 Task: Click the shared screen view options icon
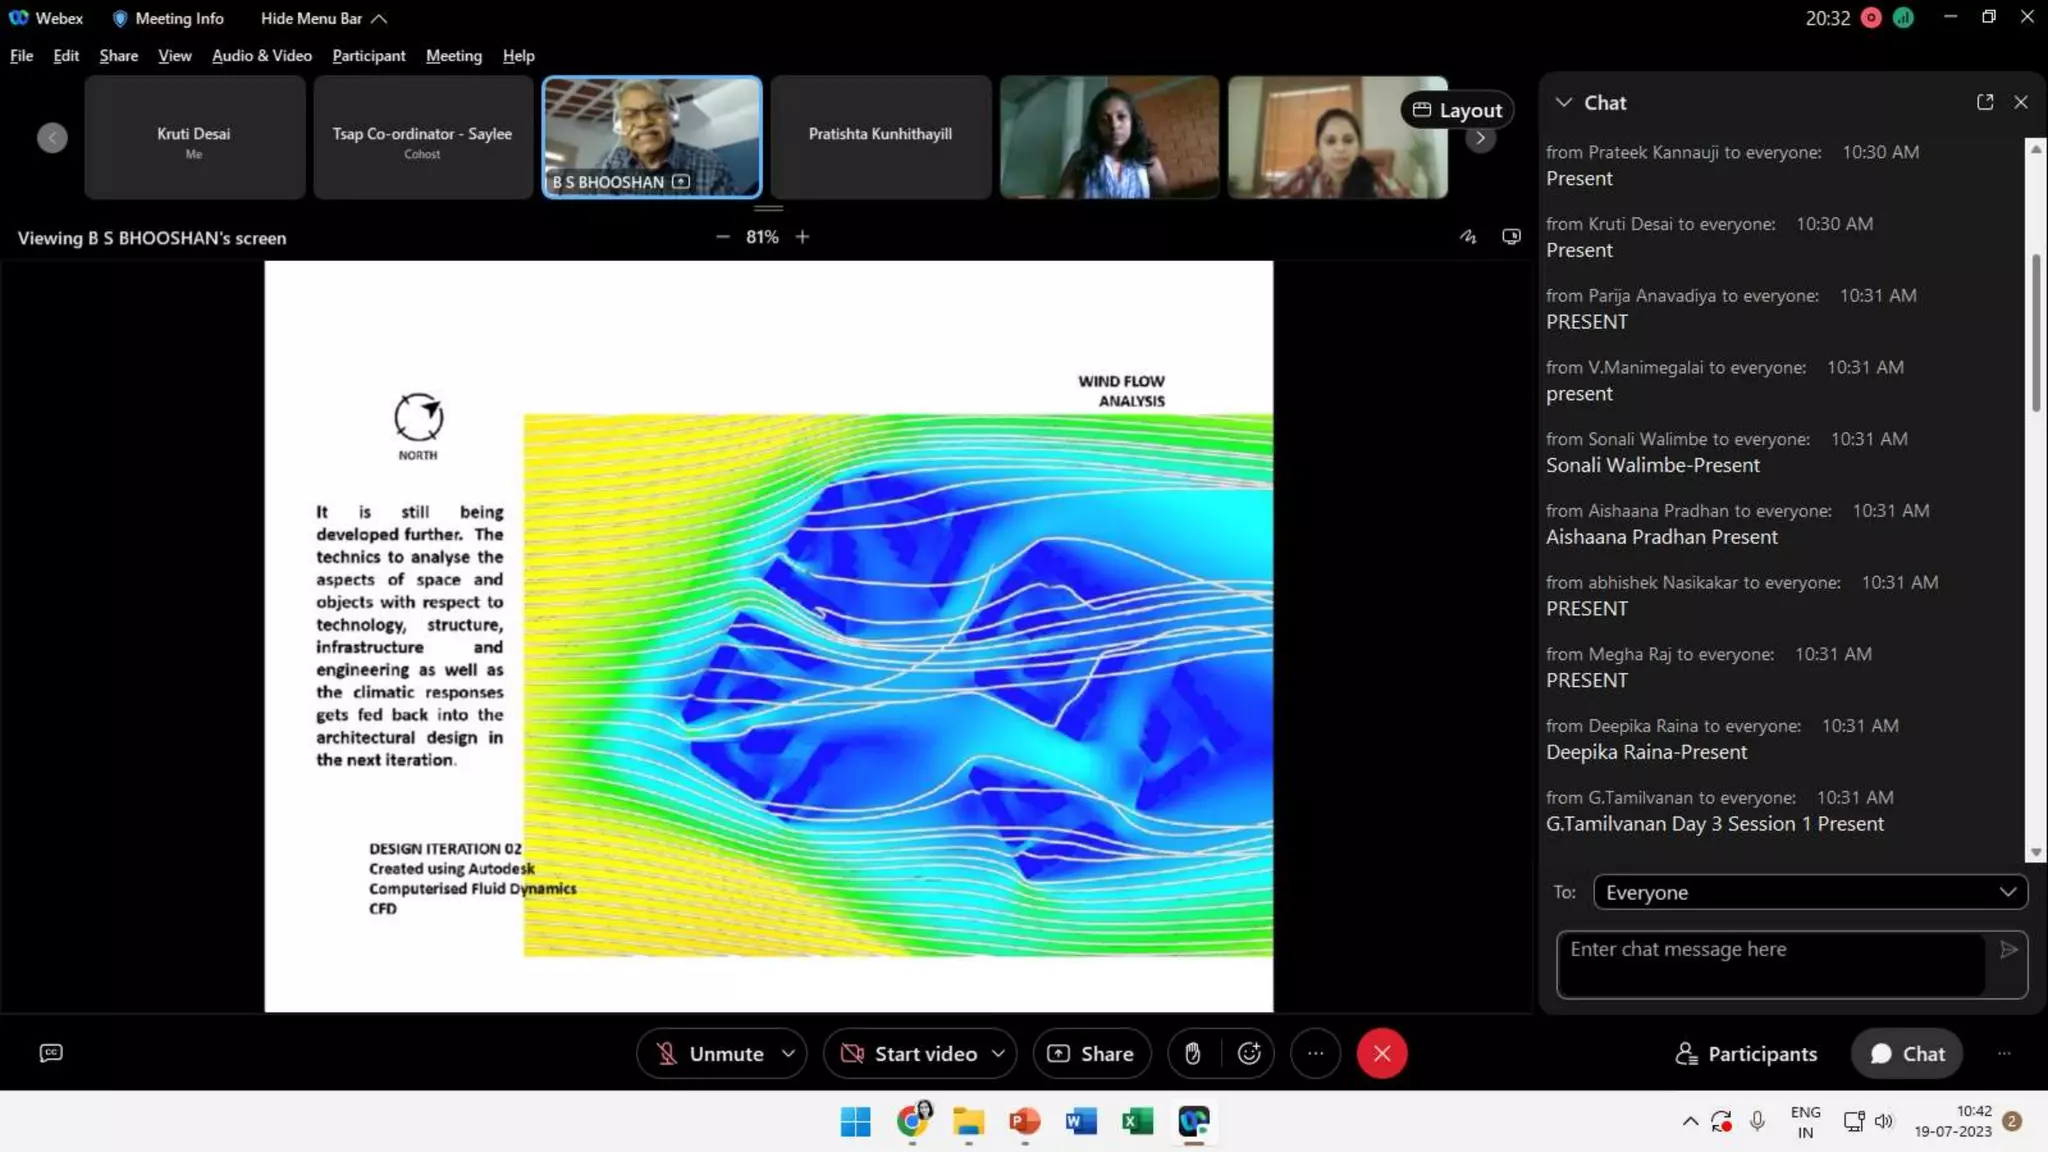pos(1511,237)
